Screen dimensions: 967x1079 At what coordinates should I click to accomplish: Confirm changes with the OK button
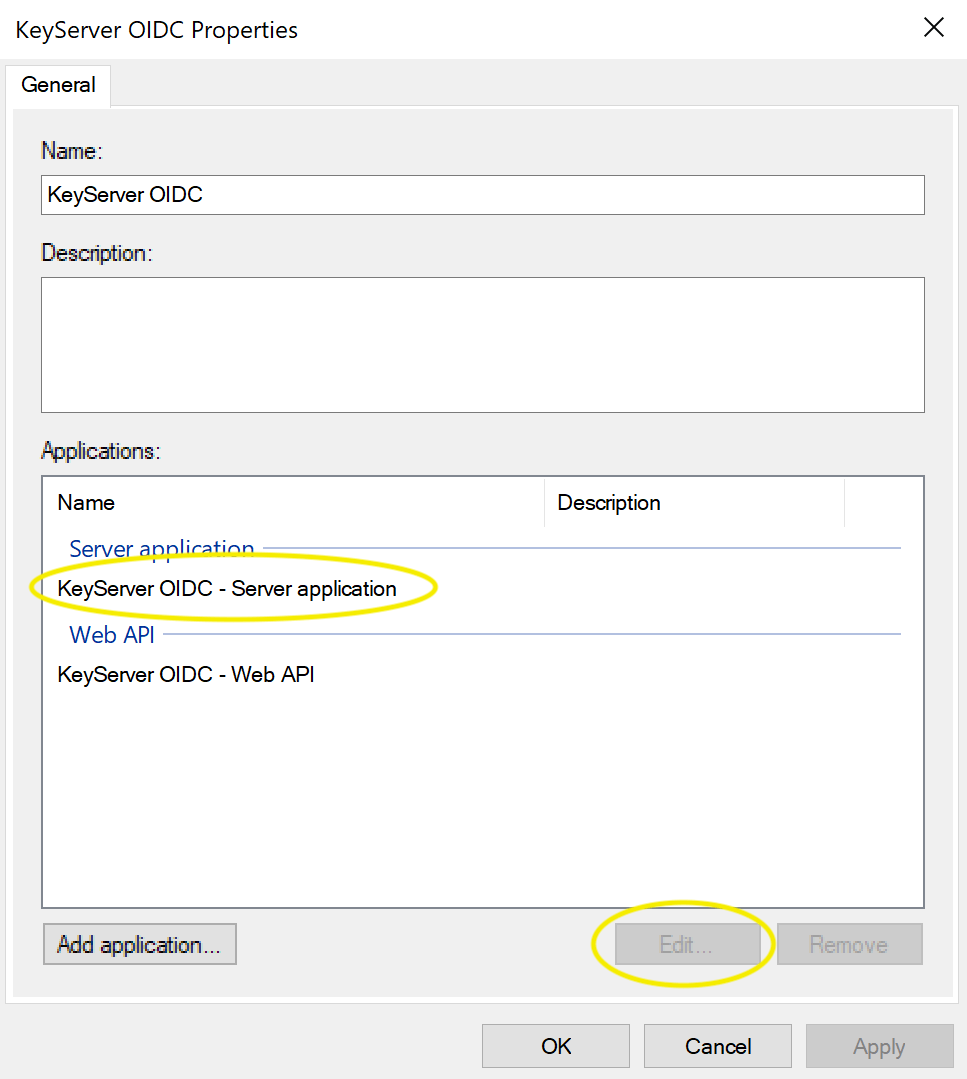(556, 1046)
